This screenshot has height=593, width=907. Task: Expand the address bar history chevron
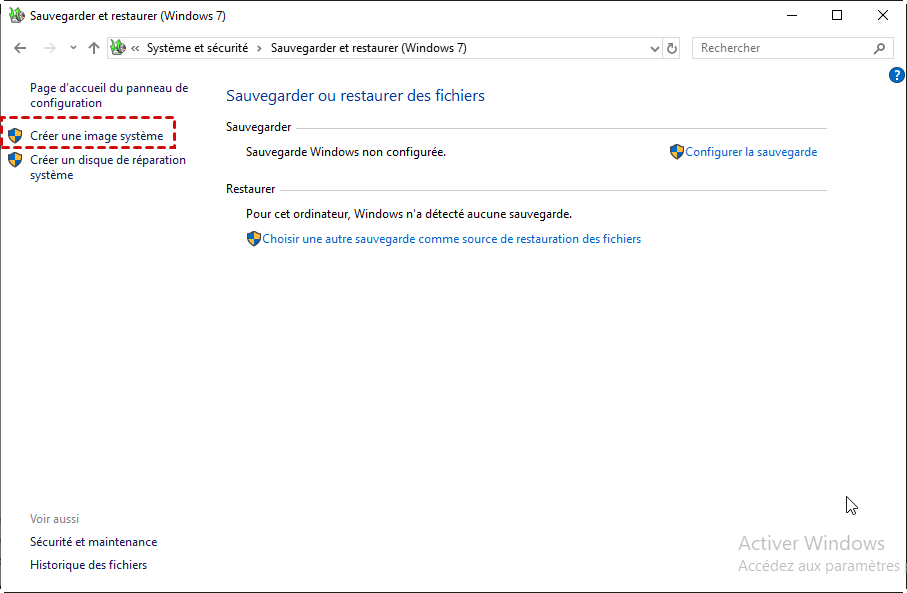654,49
